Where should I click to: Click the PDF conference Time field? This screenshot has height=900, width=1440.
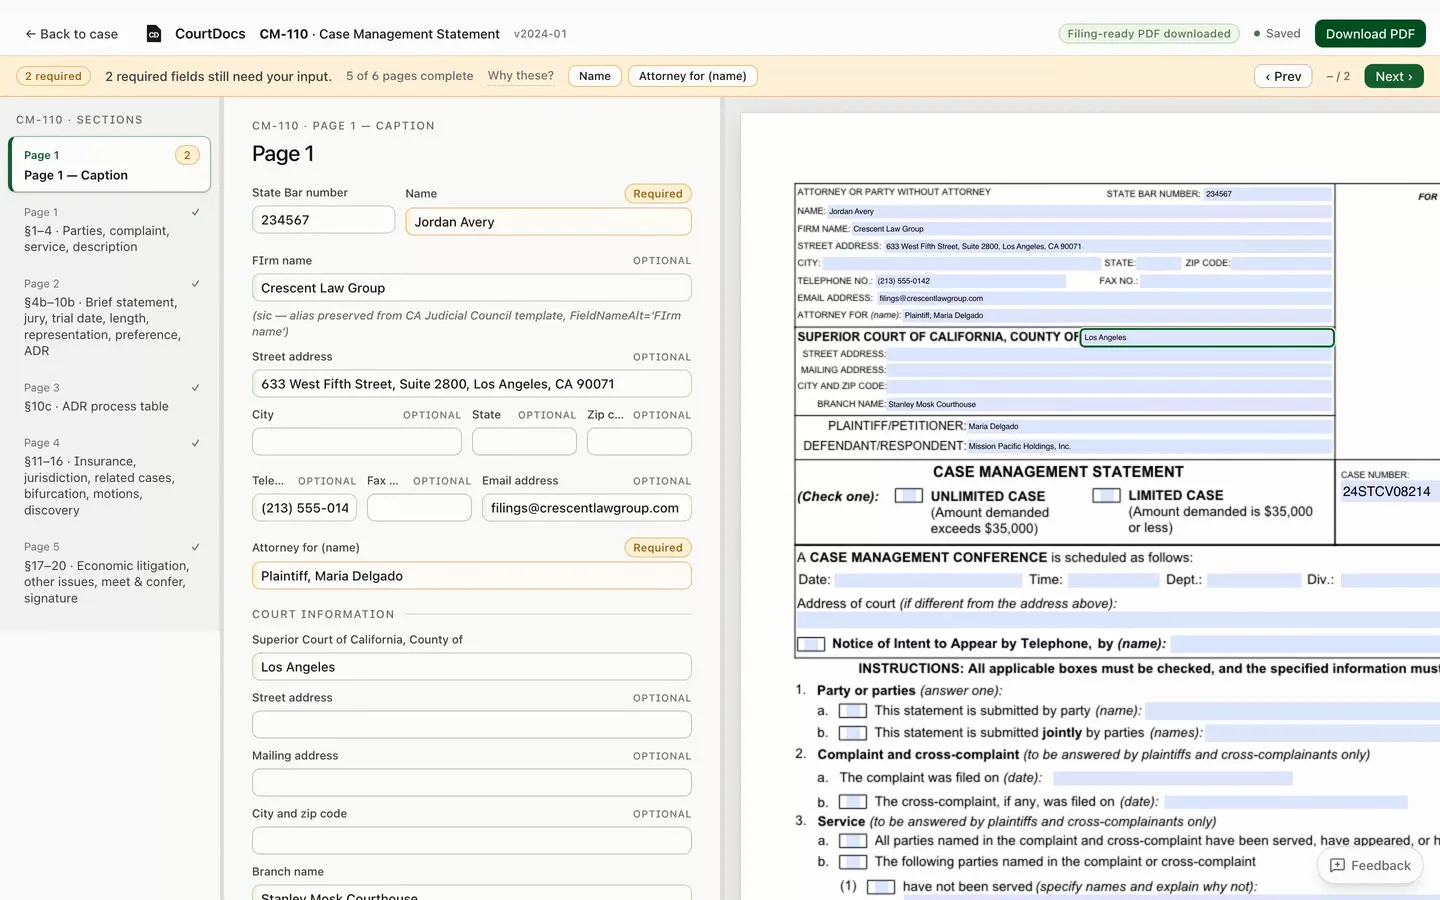click(x=1113, y=580)
